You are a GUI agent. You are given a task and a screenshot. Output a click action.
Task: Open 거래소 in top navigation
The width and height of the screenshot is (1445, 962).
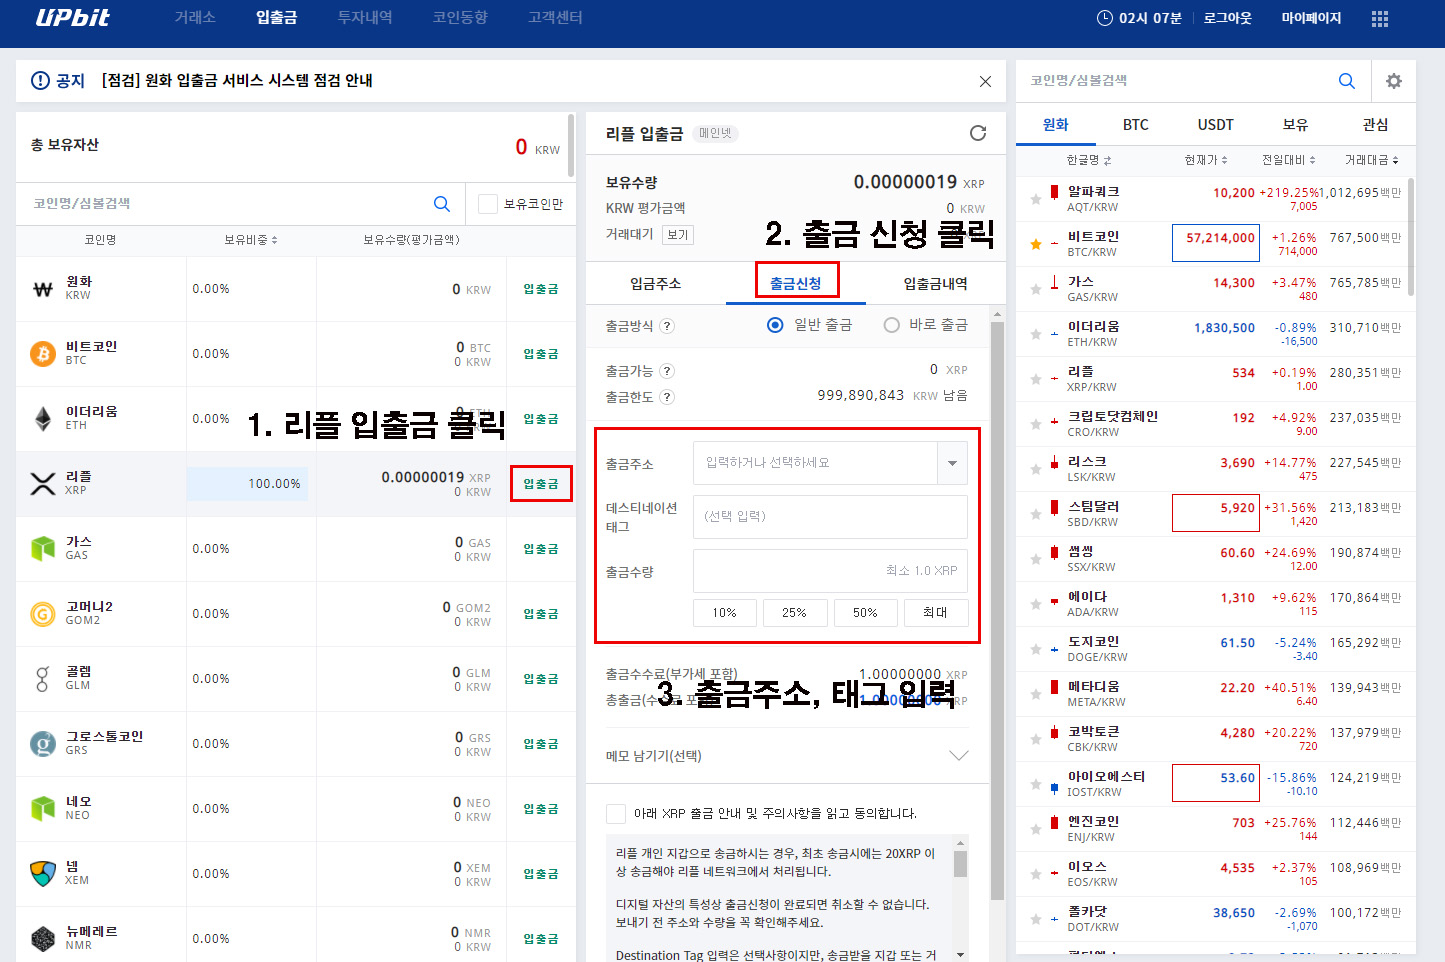(195, 18)
